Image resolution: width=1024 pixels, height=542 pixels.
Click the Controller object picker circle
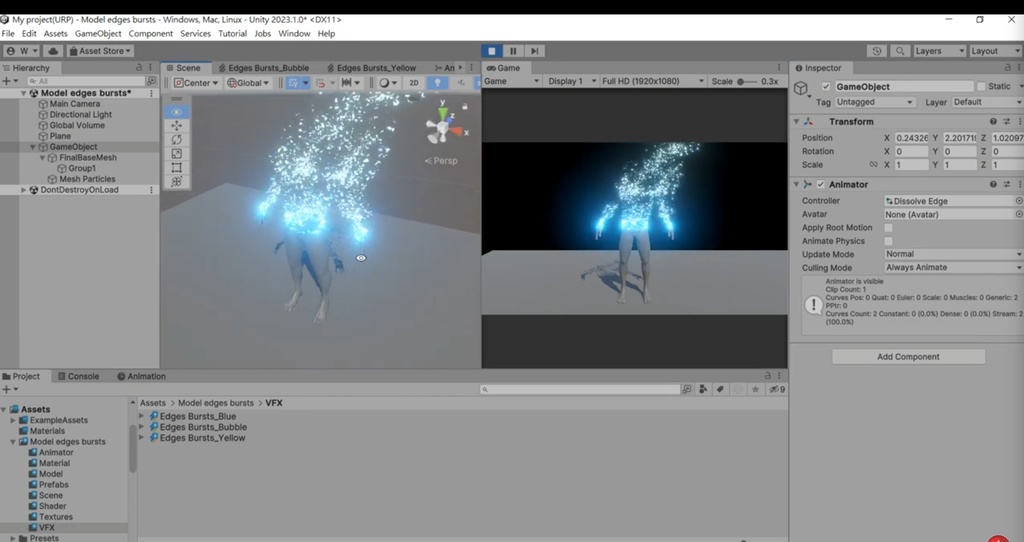tap(1019, 201)
